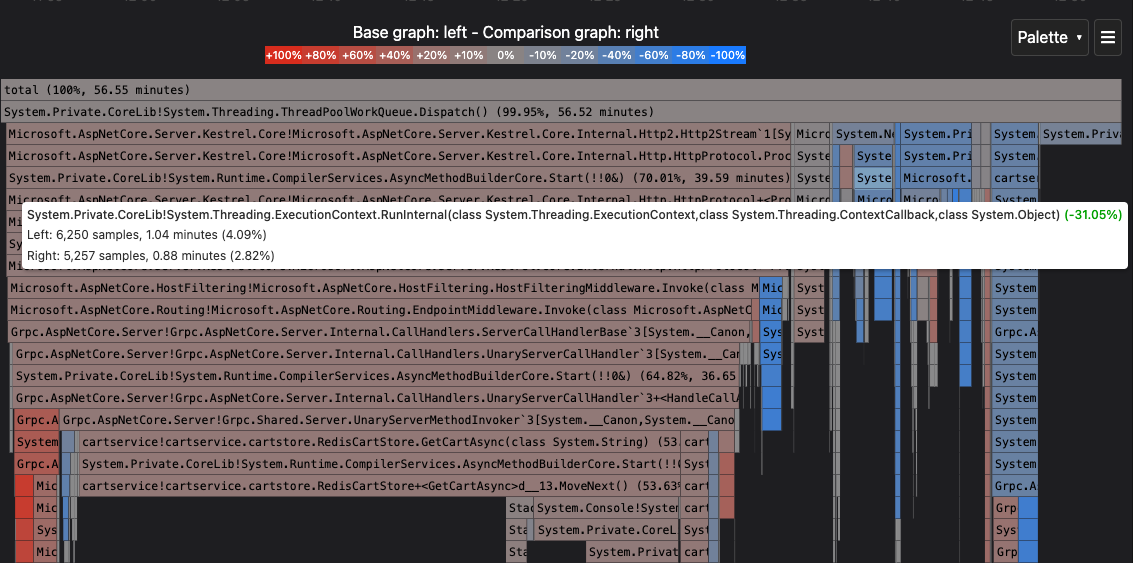Select AsyncMethodBuilderCore.Start 64.82% frame

(x=376, y=377)
